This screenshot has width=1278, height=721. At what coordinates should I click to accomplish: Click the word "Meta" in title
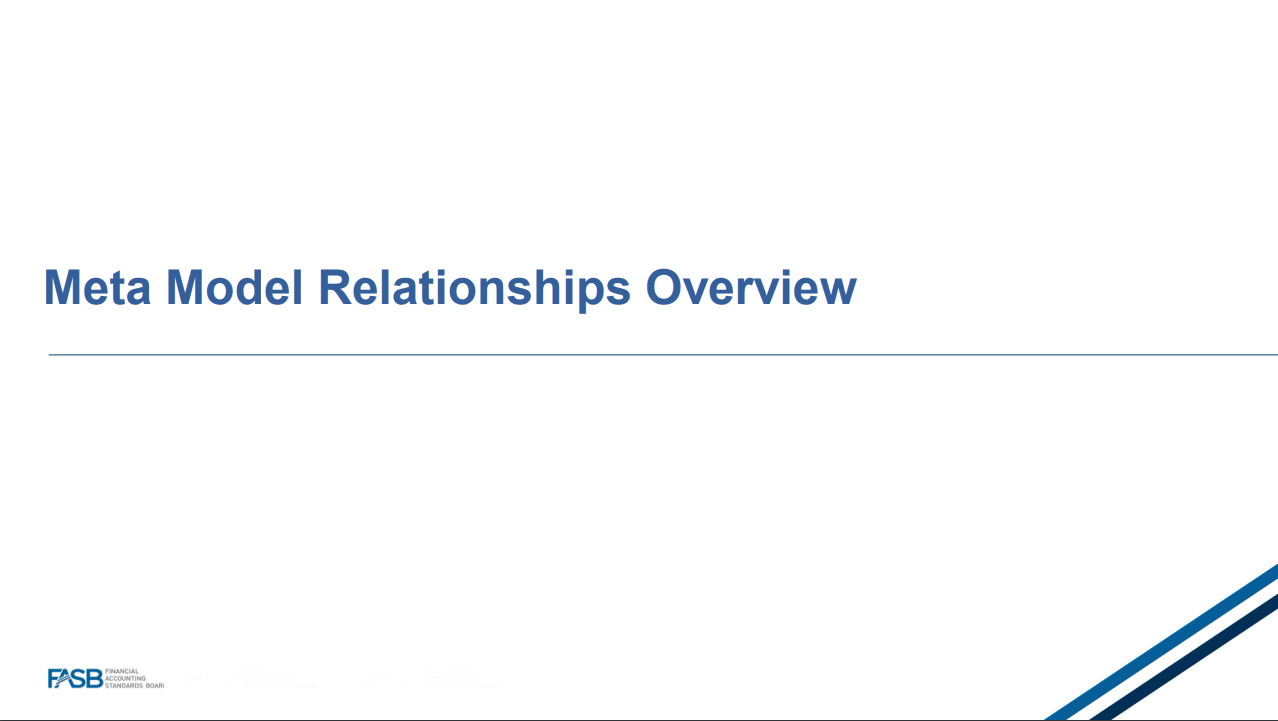click(x=99, y=287)
